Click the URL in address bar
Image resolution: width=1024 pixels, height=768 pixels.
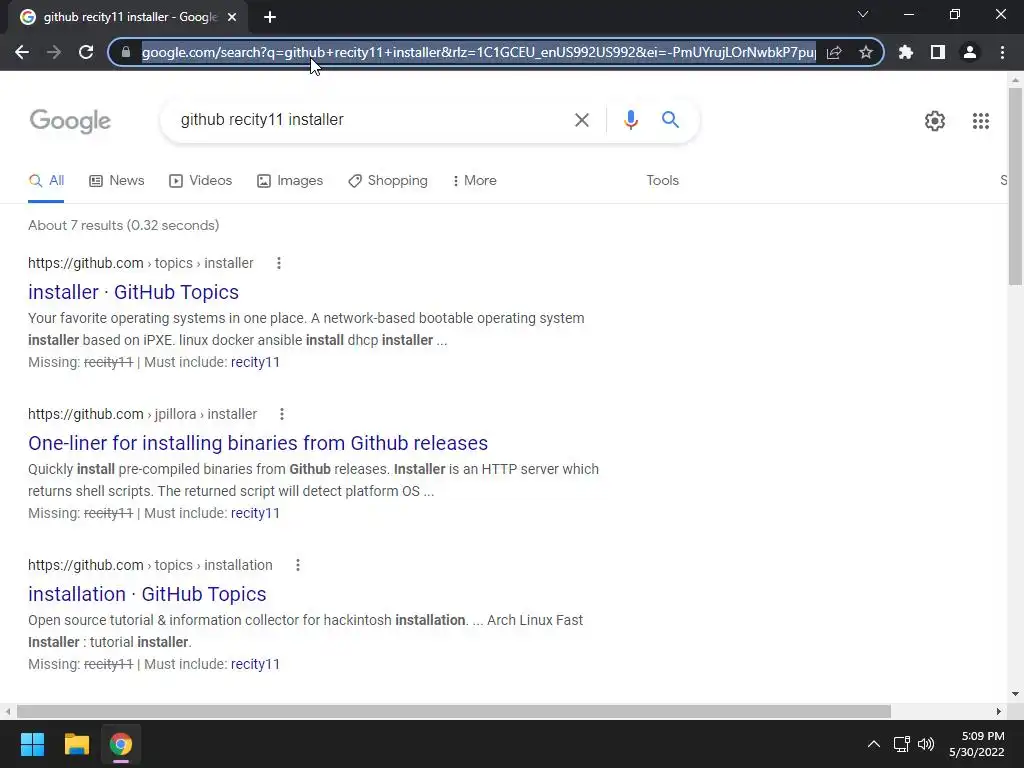(479, 52)
